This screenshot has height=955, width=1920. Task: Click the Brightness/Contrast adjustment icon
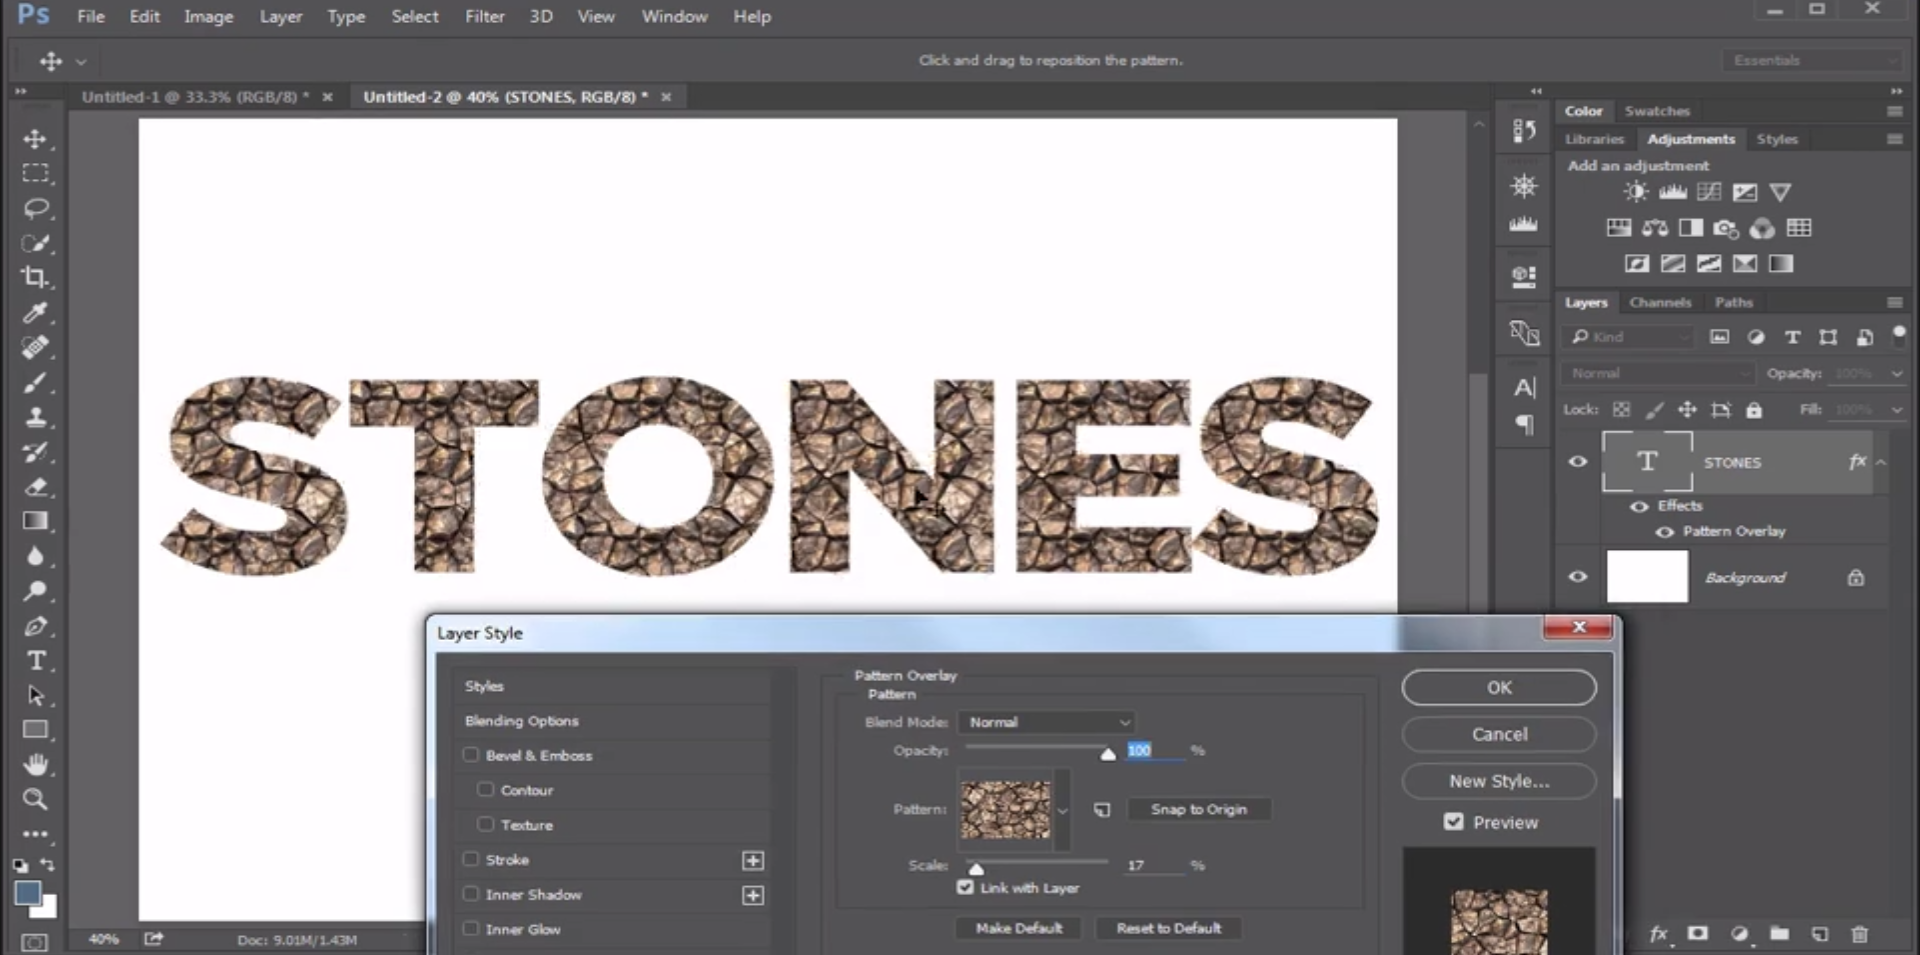[1636, 192]
